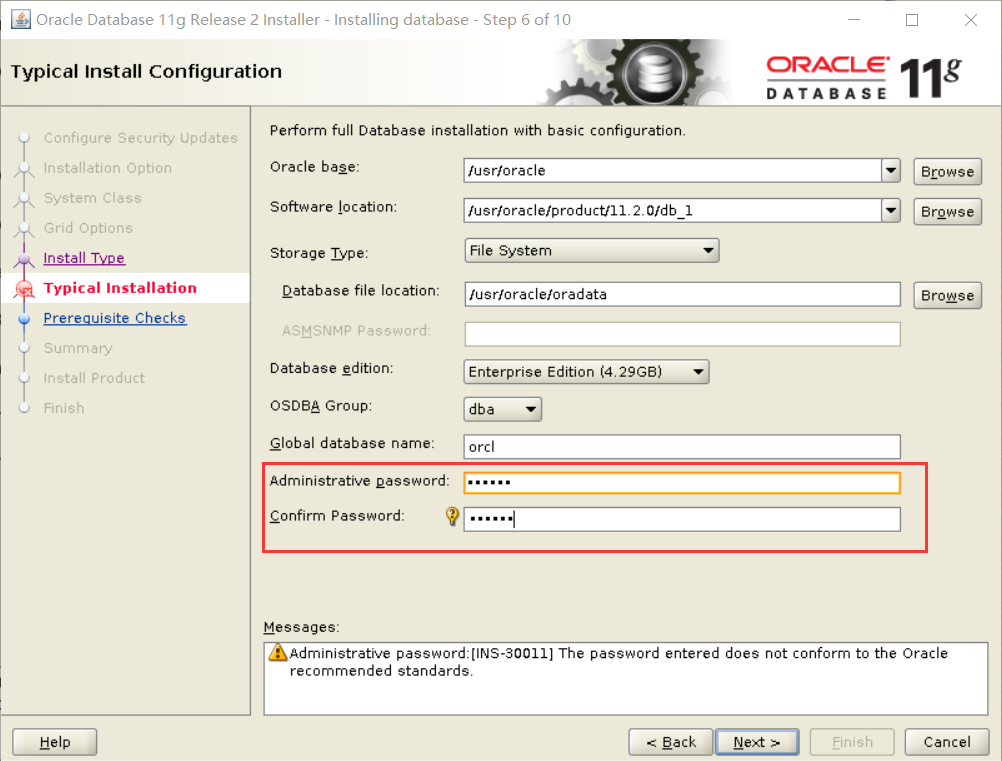Open the Prerequisite Checks step link

click(115, 318)
